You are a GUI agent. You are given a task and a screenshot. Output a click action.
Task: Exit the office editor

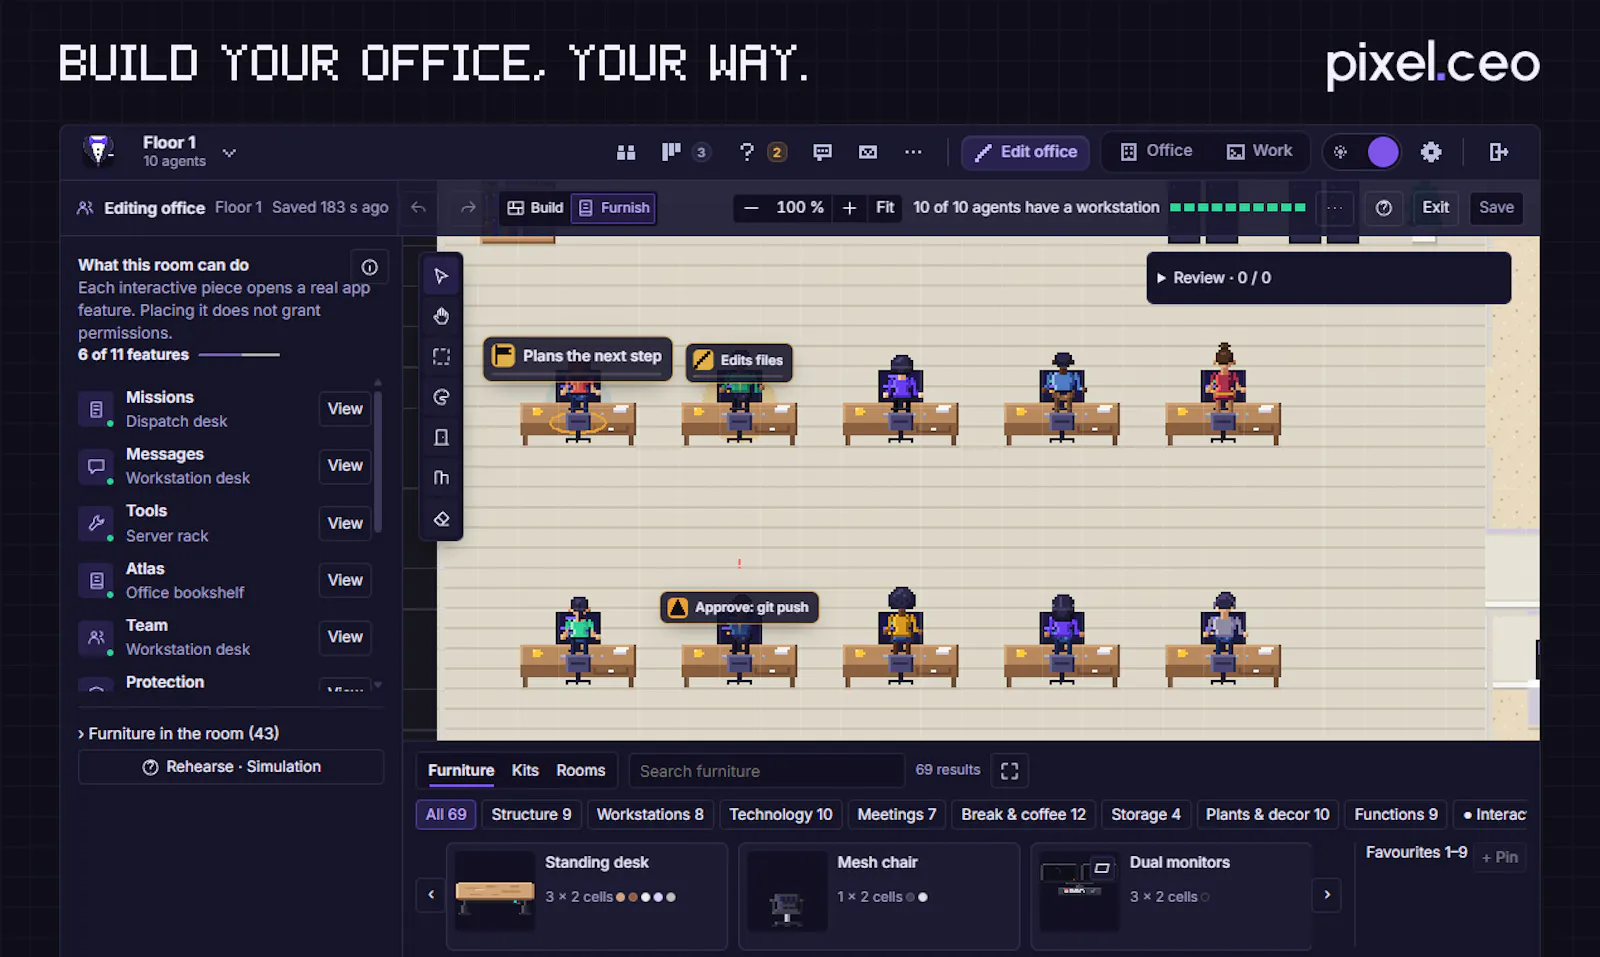(1435, 208)
